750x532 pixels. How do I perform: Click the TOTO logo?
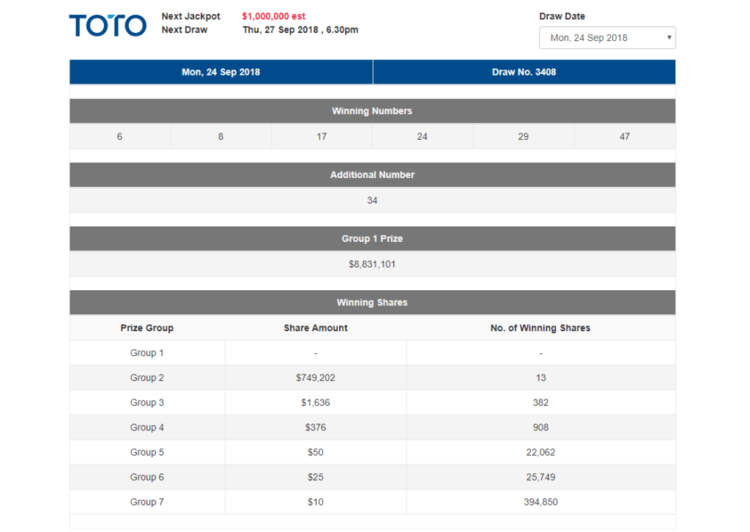point(108,25)
